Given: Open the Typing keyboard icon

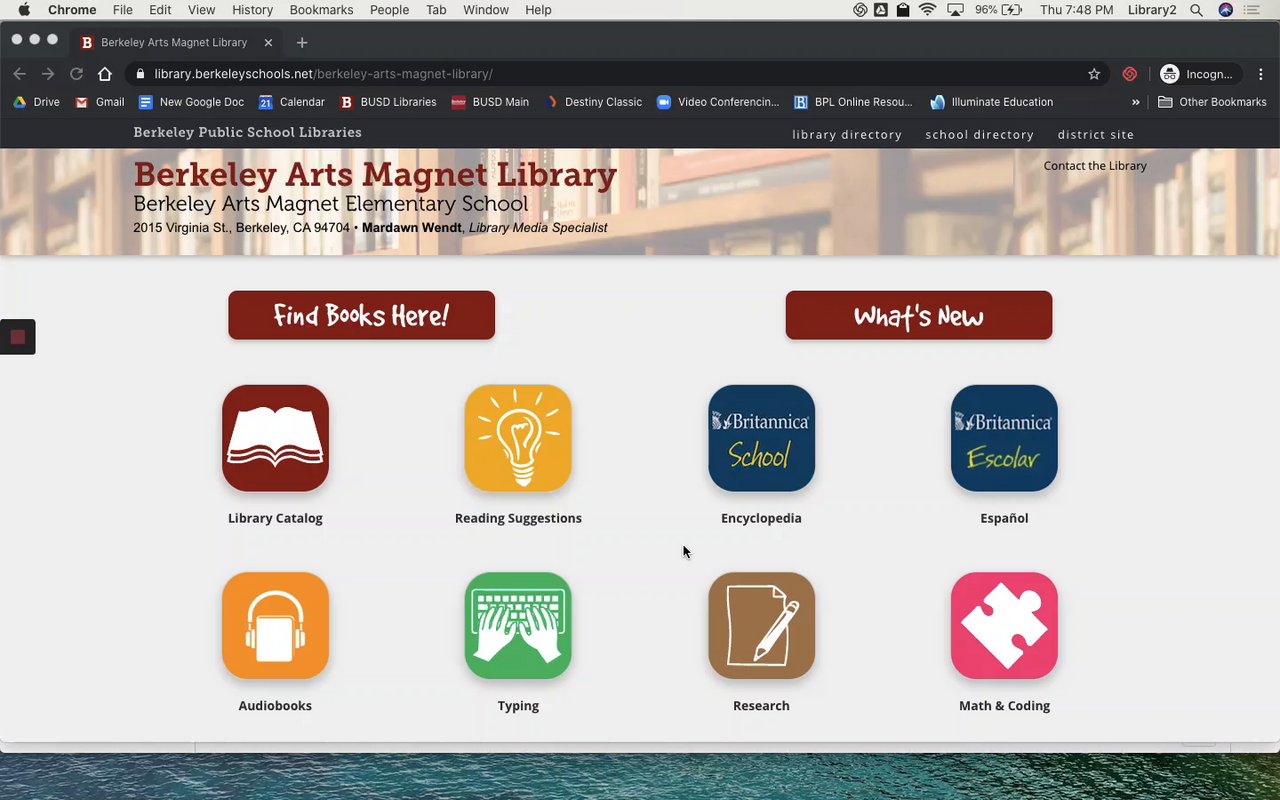Looking at the screenshot, I should pos(518,625).
